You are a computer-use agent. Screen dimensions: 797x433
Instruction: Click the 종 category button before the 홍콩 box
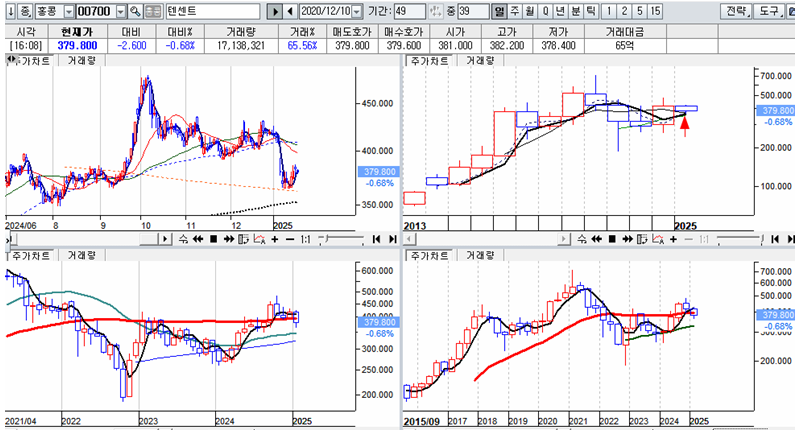(x=25, y=11)
